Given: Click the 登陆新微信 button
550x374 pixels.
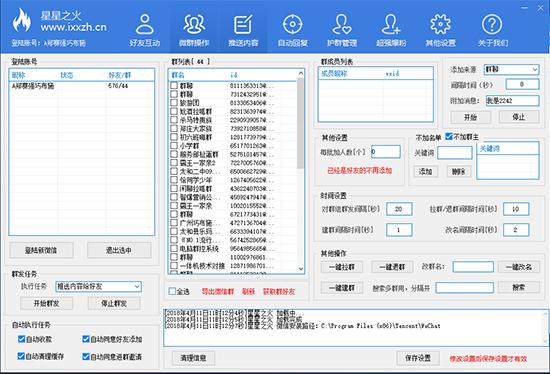Looking at the screenshot, I should pyautogui.click(x=41, y=250).
